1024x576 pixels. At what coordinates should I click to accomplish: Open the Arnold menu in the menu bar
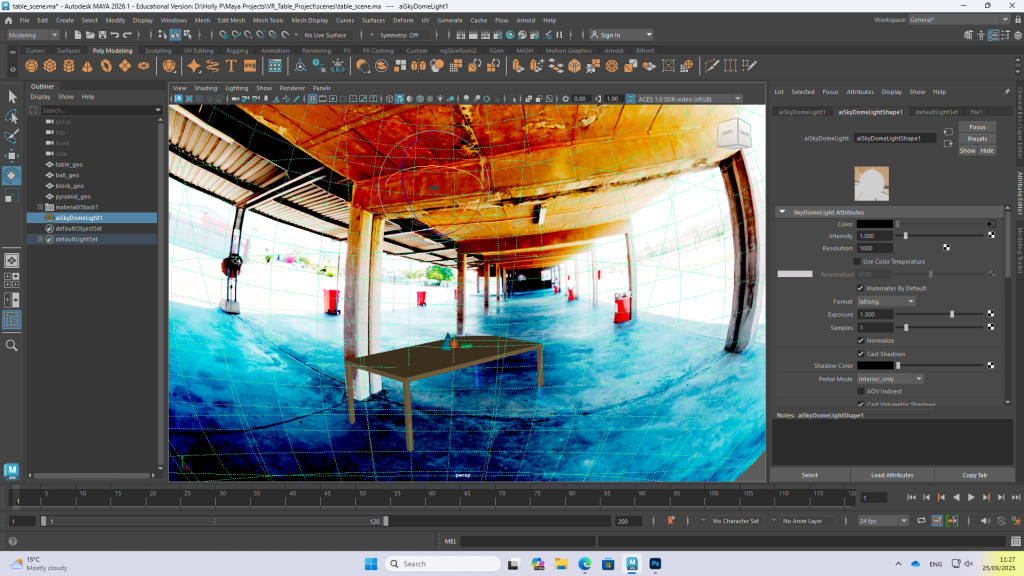tap(525, 20)
